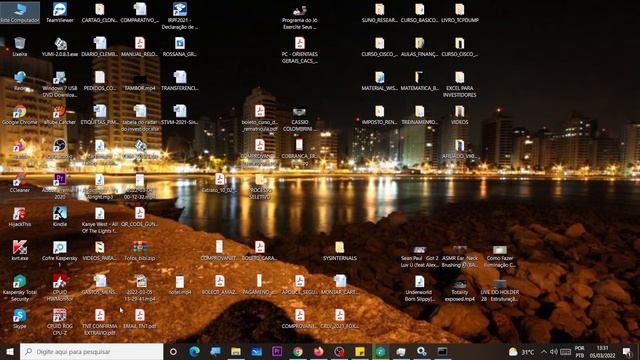Viewport: 640px width, 360px height.
Task: Expand the hidden system tray icons
Action: (544, 352)
